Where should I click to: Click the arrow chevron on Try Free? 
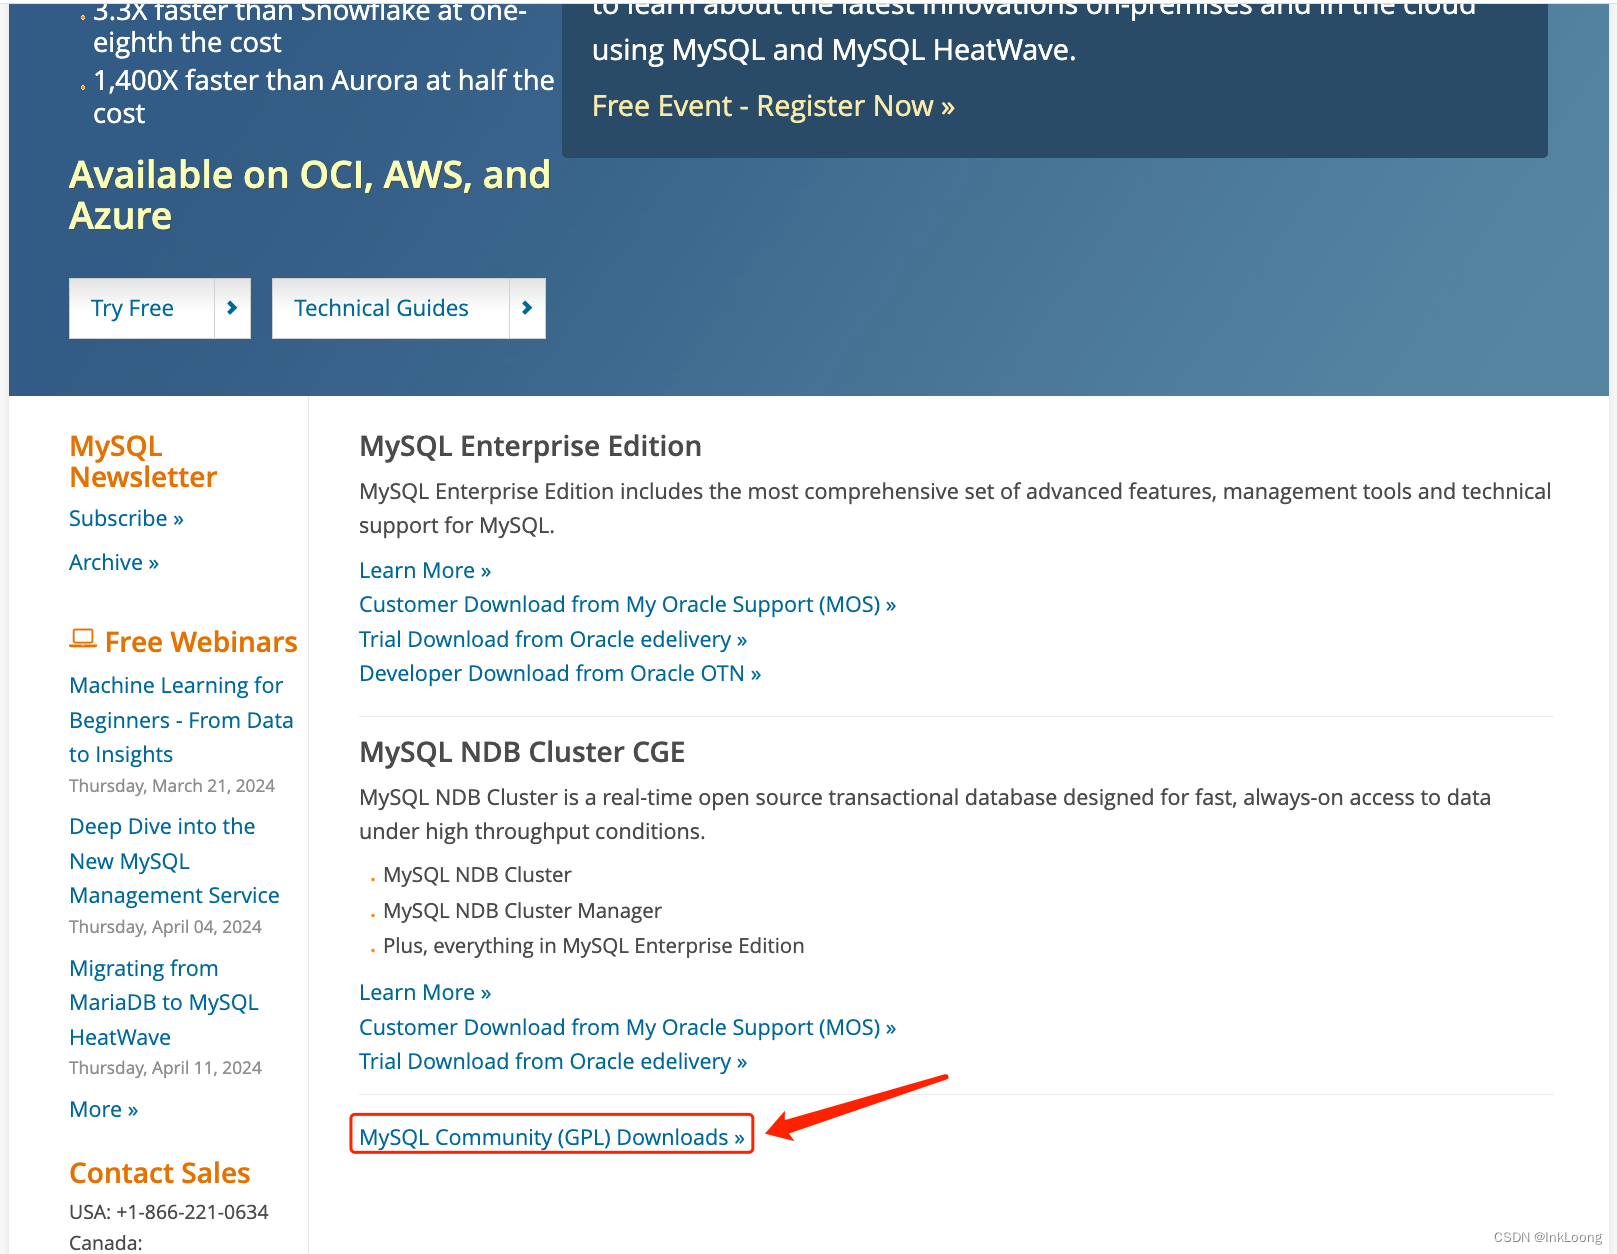232,308
